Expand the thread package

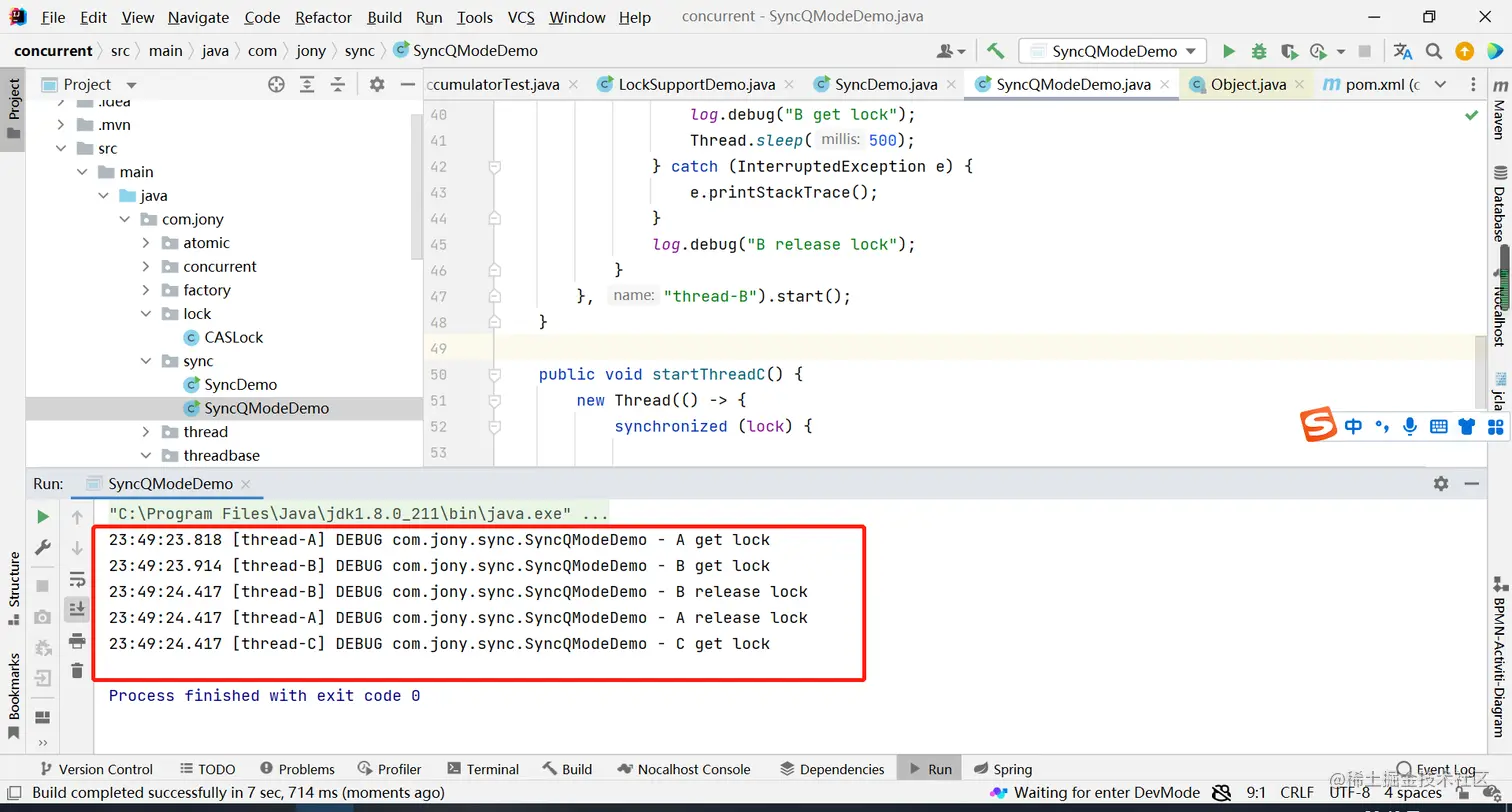(x=146, y=432)
